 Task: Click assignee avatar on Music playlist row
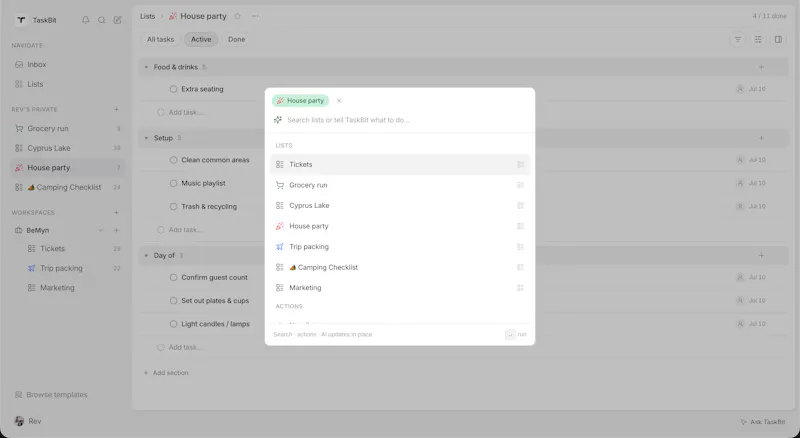[740, 183]
